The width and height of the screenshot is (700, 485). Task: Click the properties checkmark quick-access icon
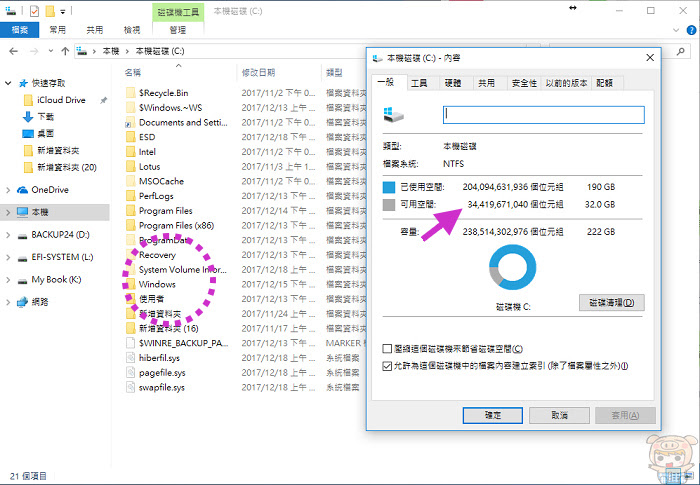(x=34, y=11)
